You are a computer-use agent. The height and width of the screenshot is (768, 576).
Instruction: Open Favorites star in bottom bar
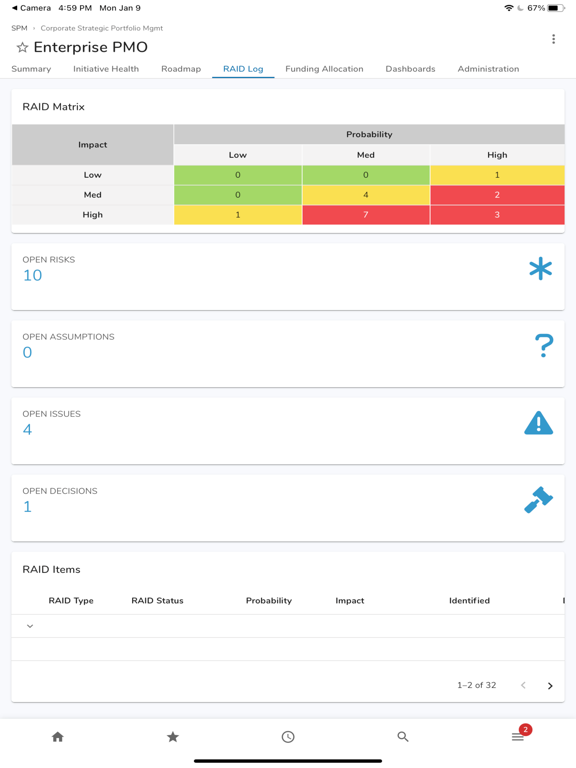(x=173, y=737)
